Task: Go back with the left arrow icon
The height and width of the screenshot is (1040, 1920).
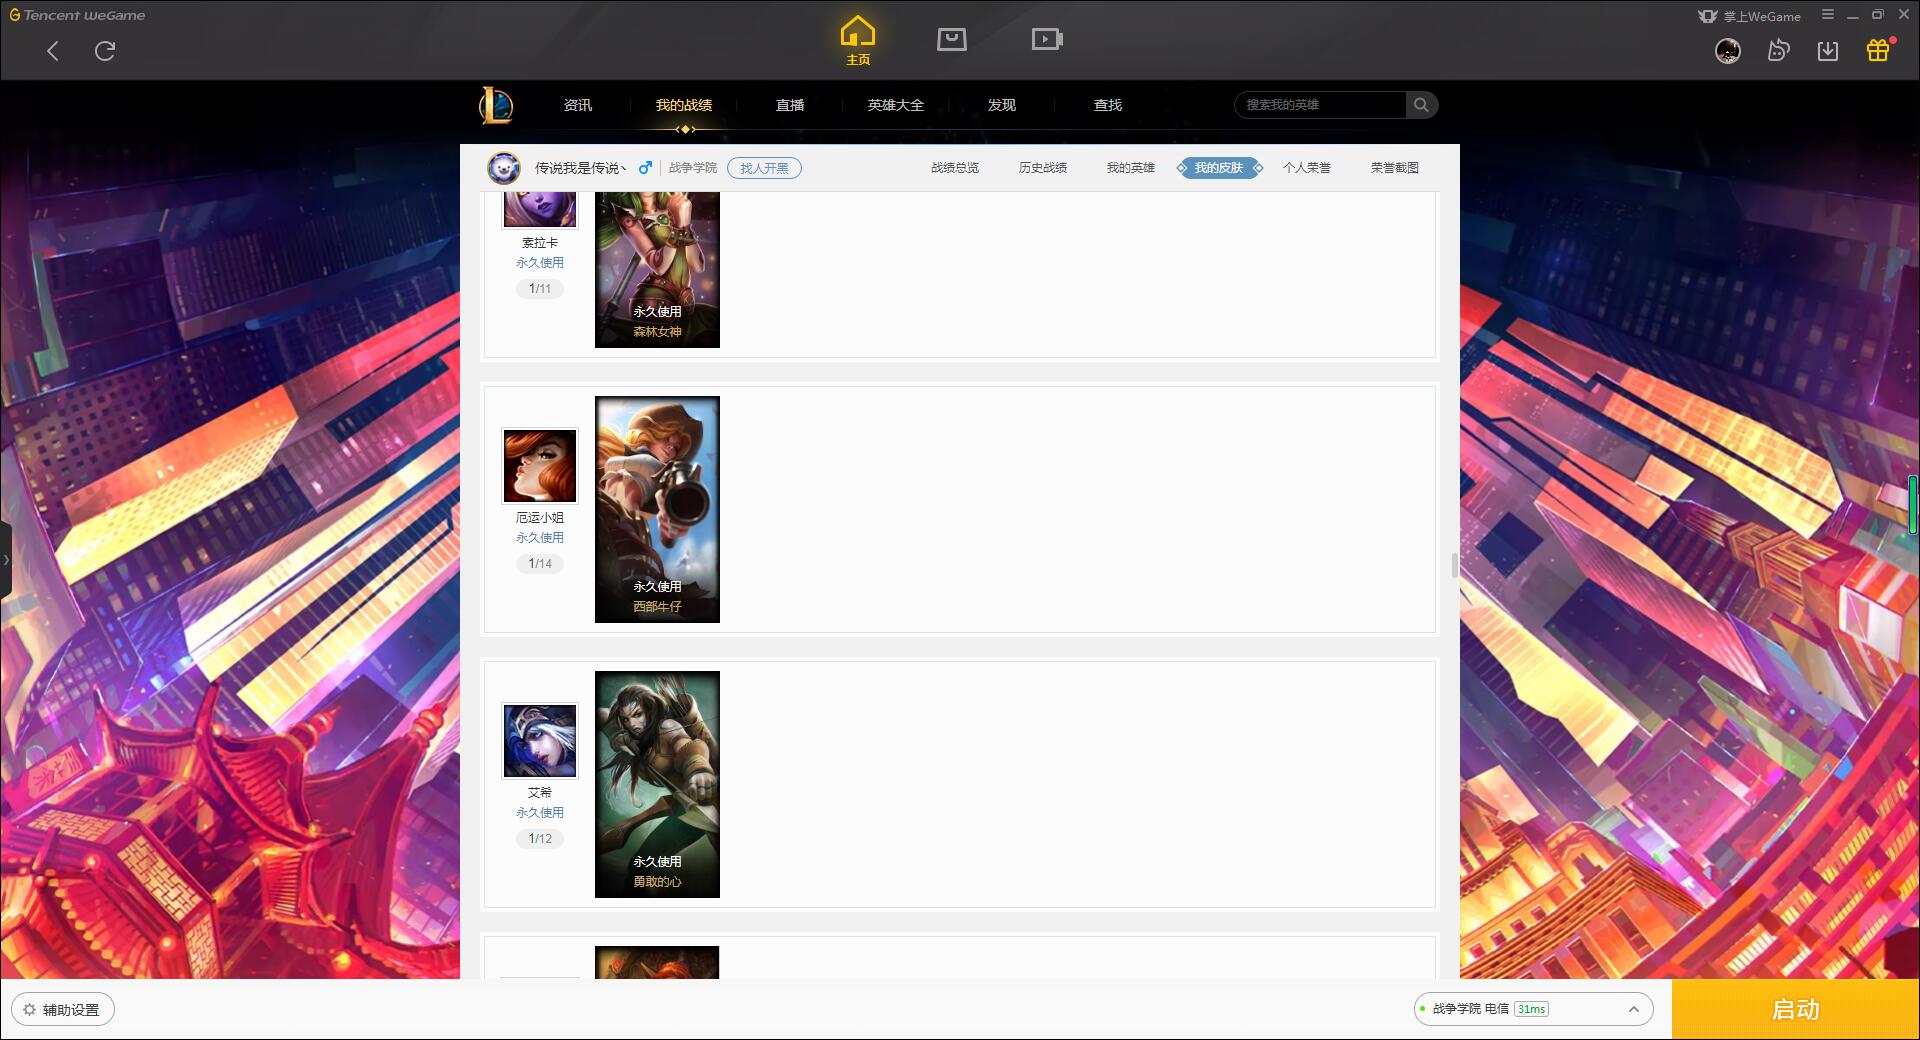Action: pos(53,51)
